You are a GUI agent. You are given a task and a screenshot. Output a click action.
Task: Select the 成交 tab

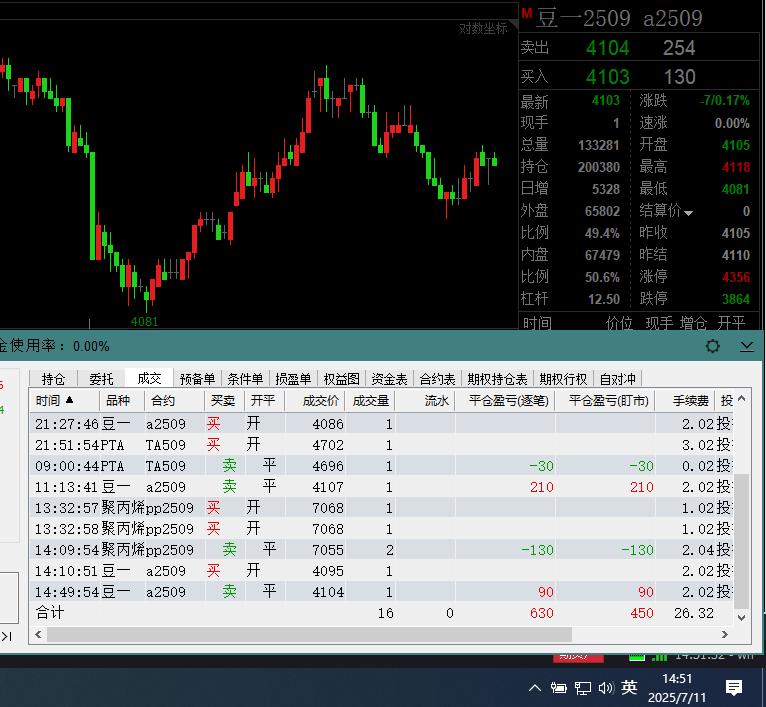149,378
